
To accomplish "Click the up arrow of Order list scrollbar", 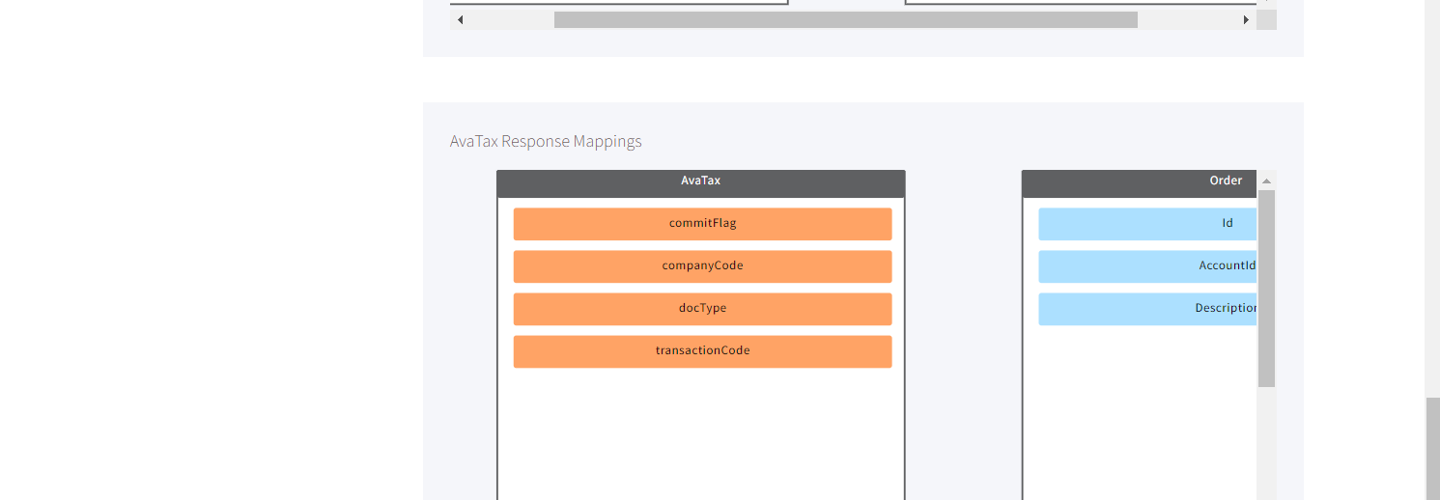I will tap(1266, 181).
